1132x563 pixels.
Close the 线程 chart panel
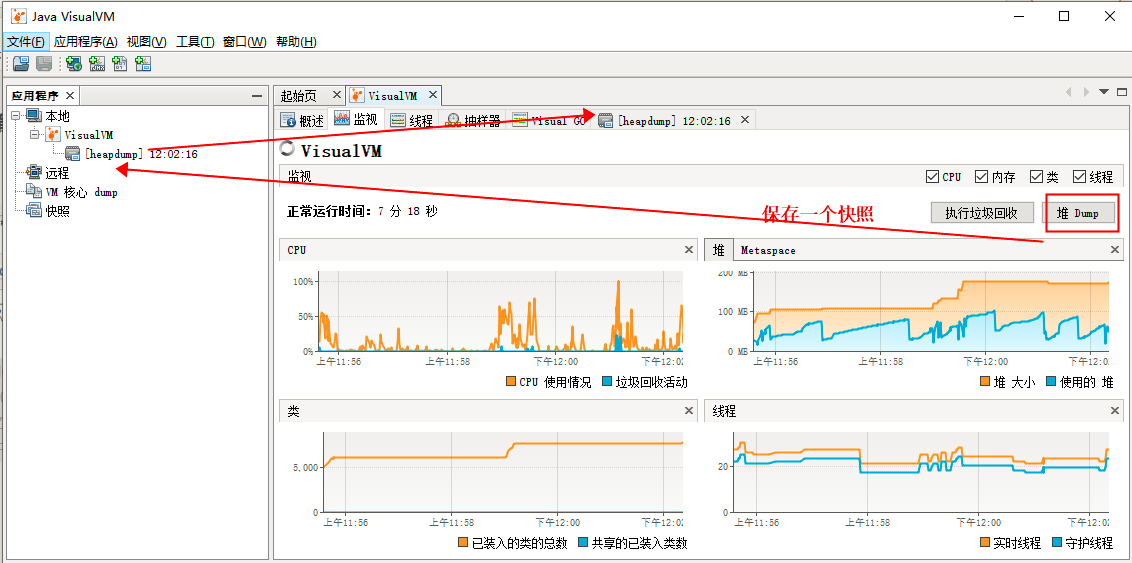pos(1114,411)
